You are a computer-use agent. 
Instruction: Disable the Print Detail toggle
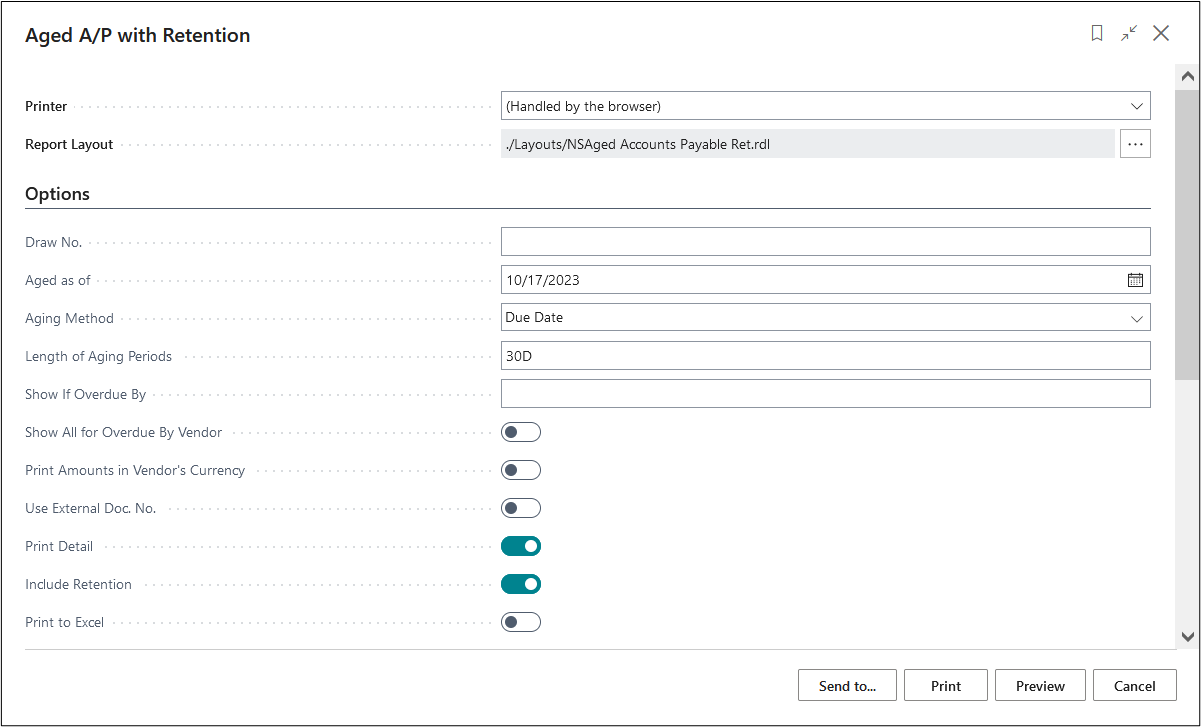click(520, 546)
